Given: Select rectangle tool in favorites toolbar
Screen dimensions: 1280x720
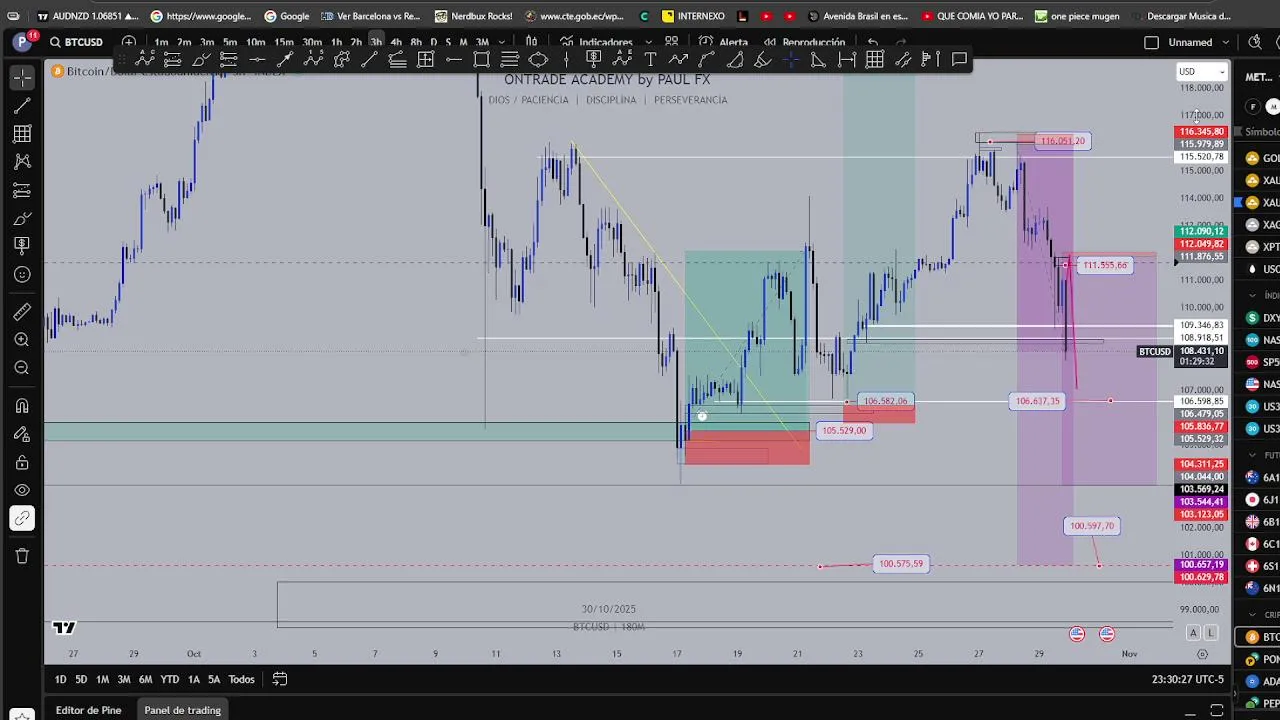Looking at the screenshot, I should pyautogui.click(x=481, y=60).
